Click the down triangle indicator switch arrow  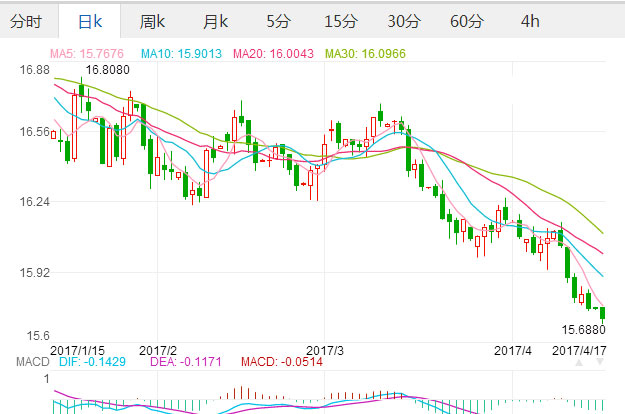pyautogui.click(x=599, y=362)
